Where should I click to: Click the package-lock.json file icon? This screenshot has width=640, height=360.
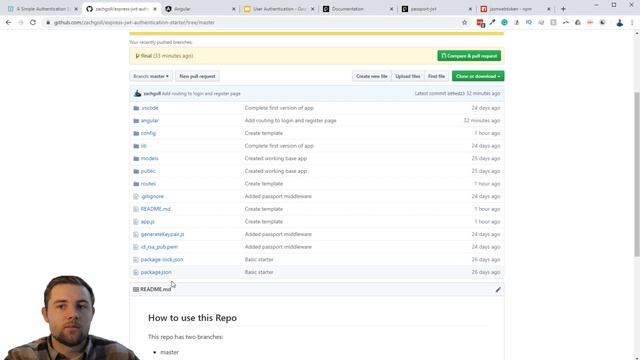(x=136, y=260)
